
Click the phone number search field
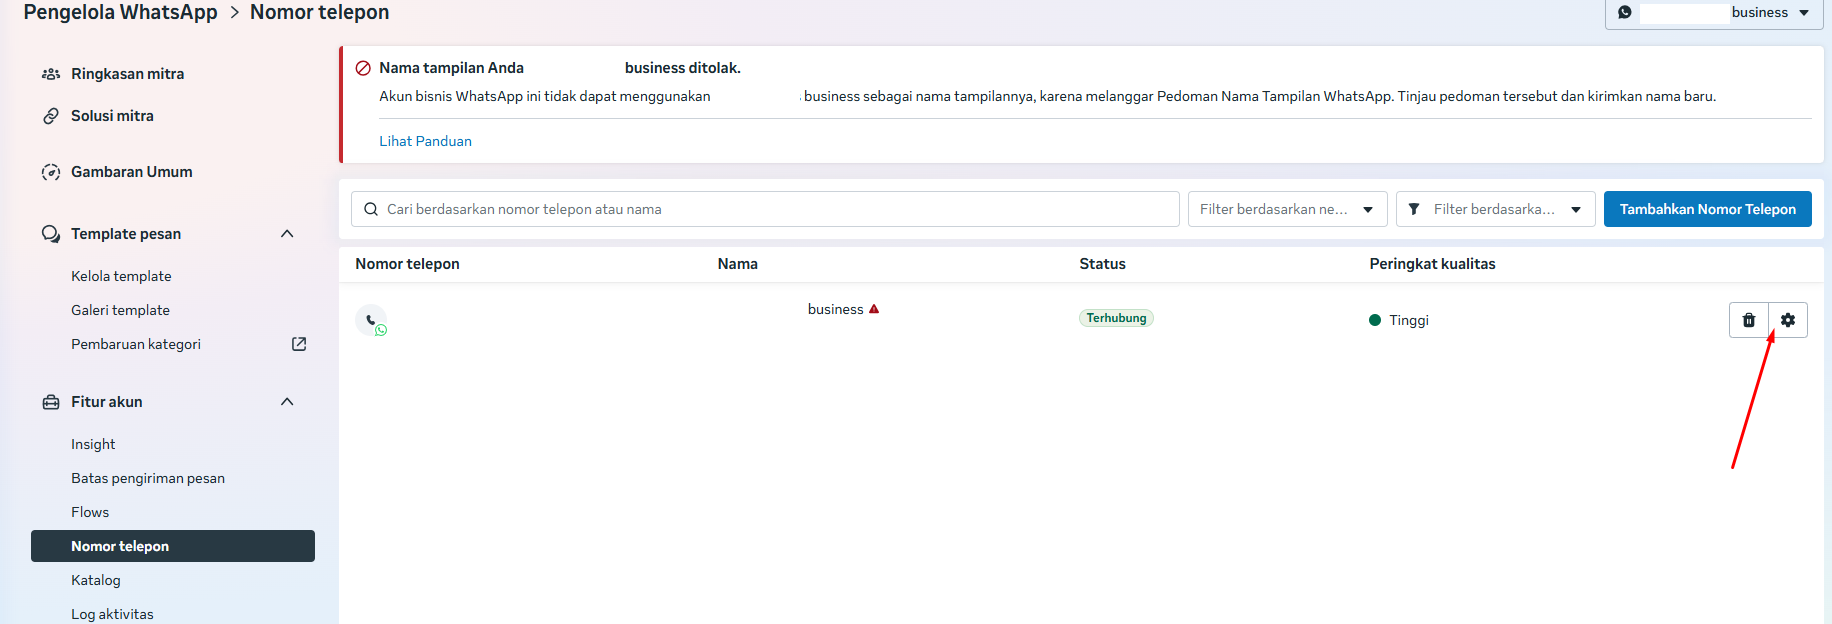[765, 209]
